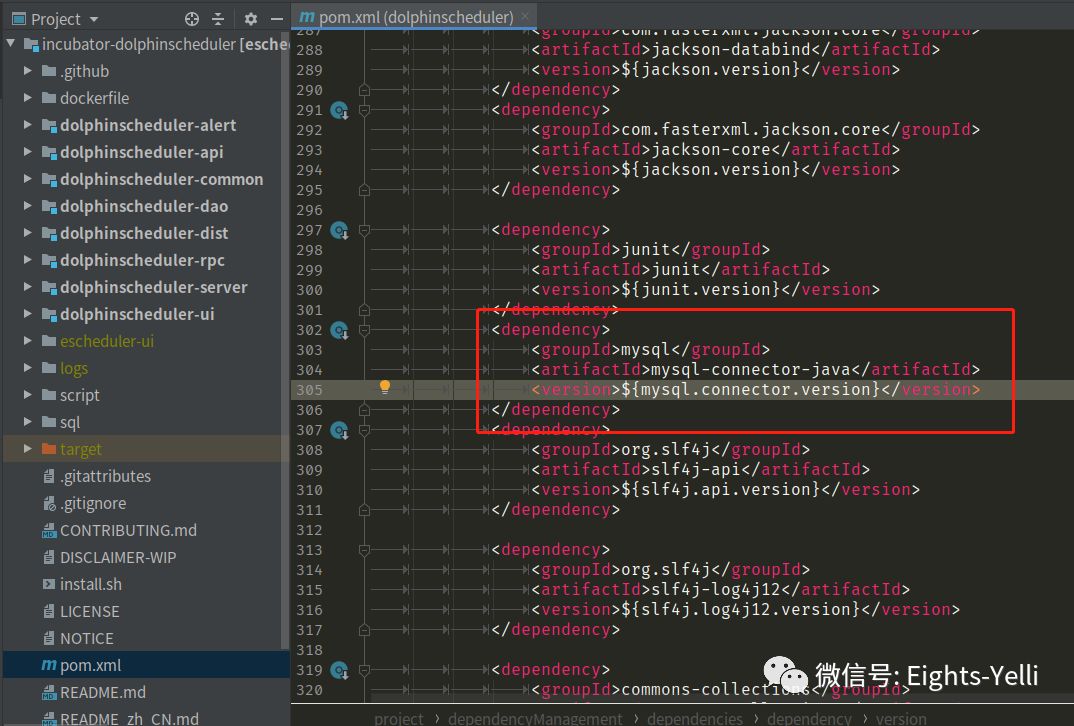Select the dolphinscheduler-server module
Image resolution: width=1074 pixels, height=726 pixels.
tap(153, 287)
